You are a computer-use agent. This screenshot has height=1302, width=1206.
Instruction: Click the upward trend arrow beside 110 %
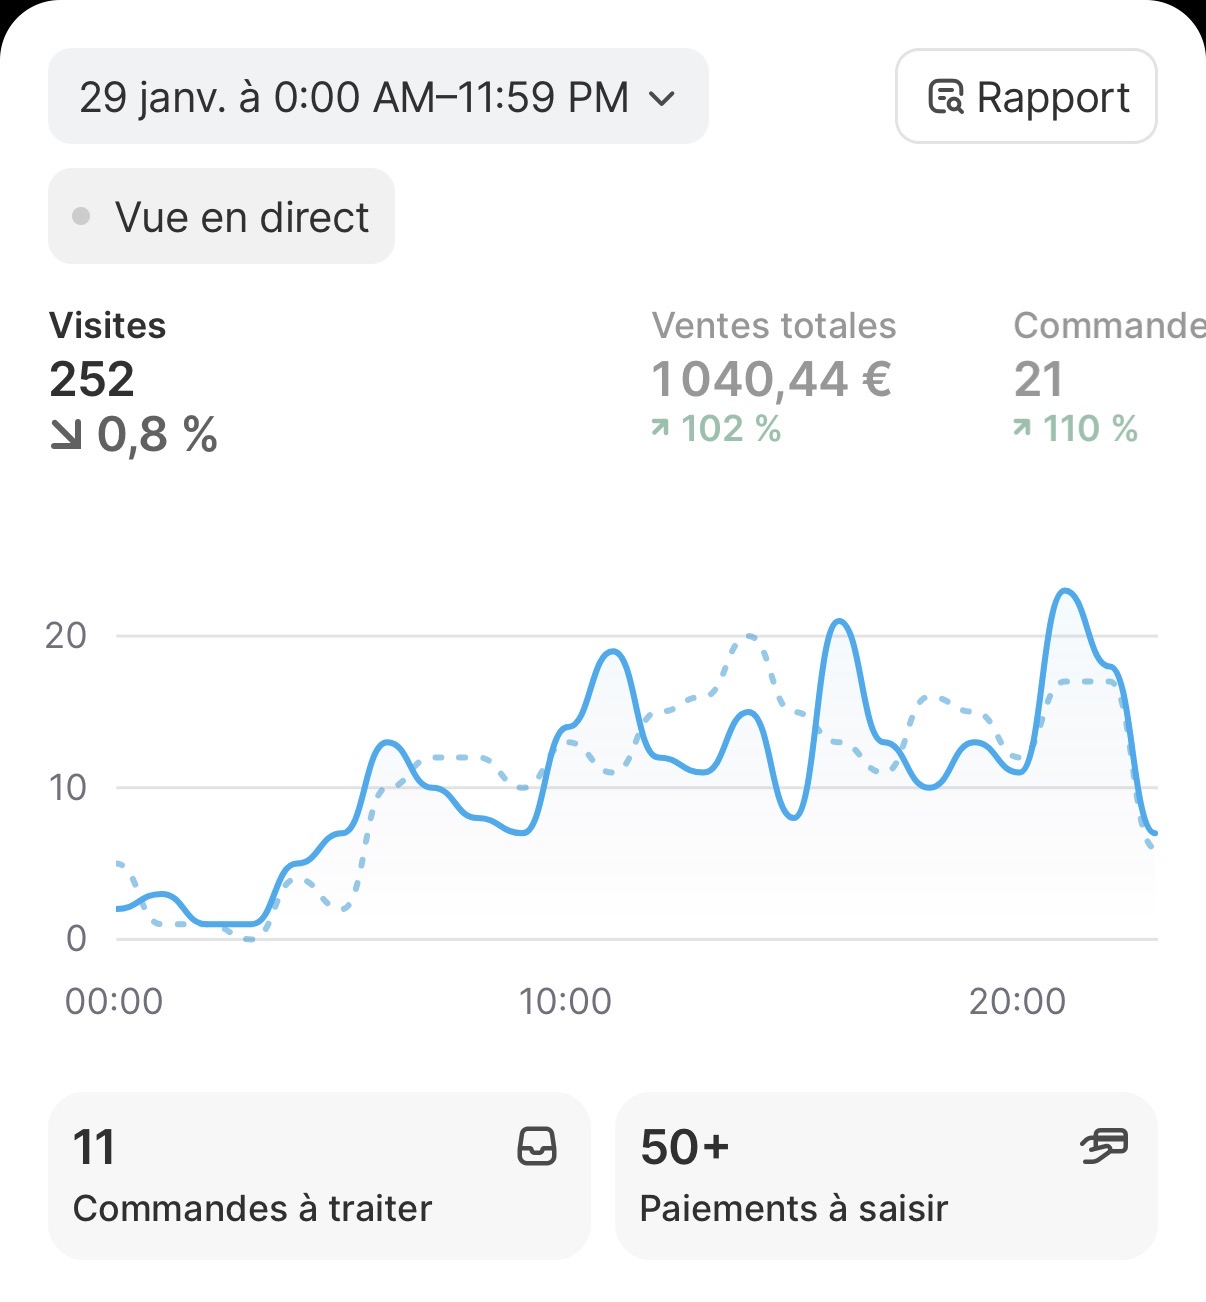tap(1024, 428)
